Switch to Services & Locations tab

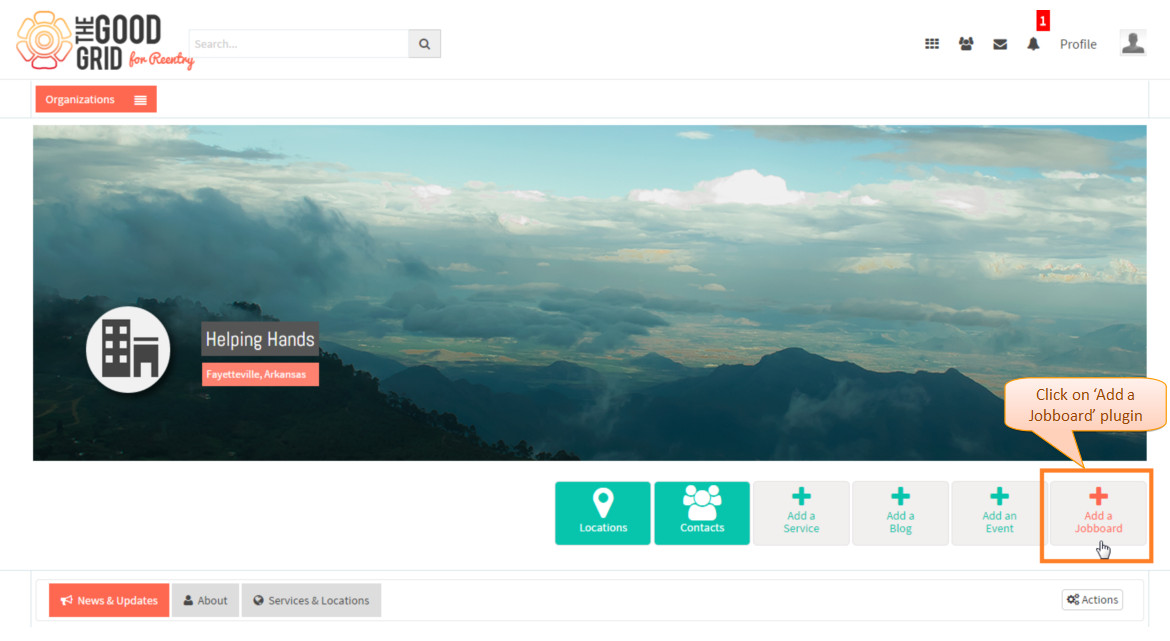pyautogui.click(x=311, y=600)
